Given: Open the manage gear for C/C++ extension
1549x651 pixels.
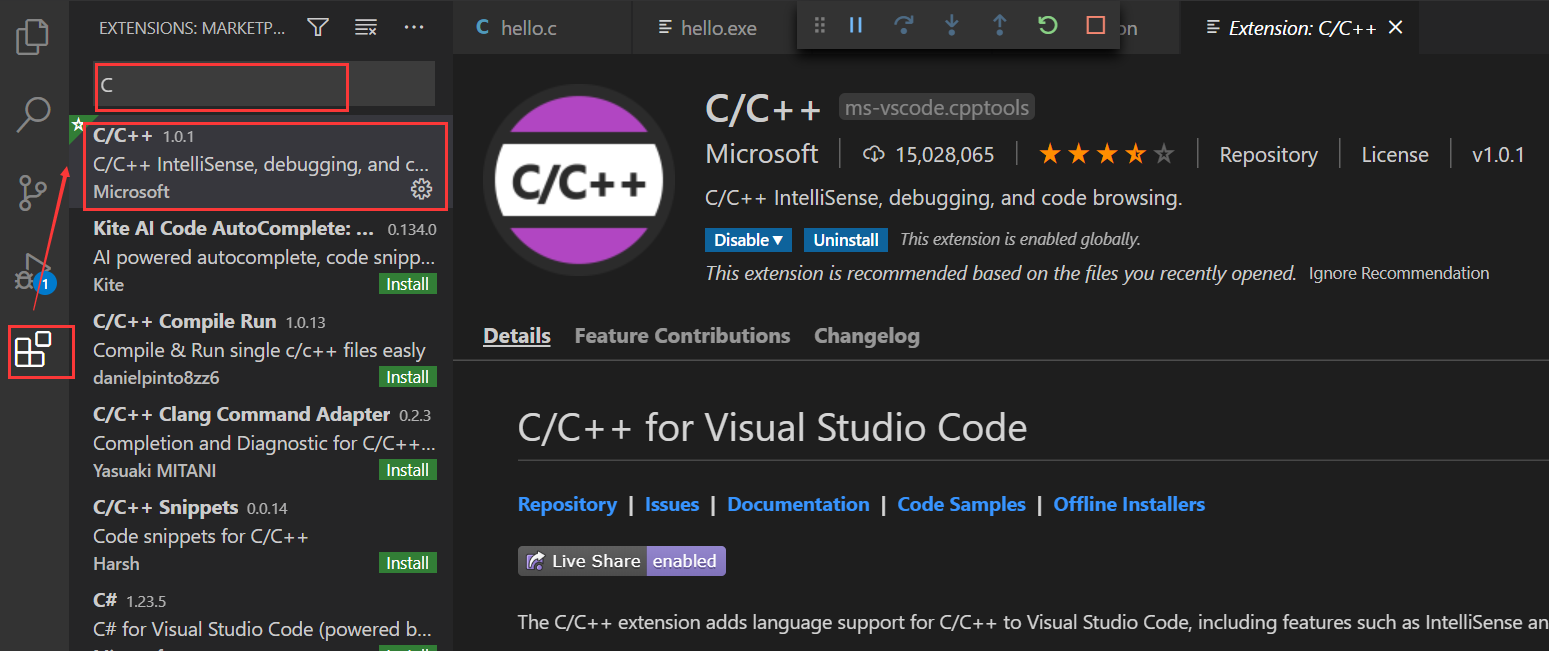Looking at the screenshot, I should [x=421, y=189].
